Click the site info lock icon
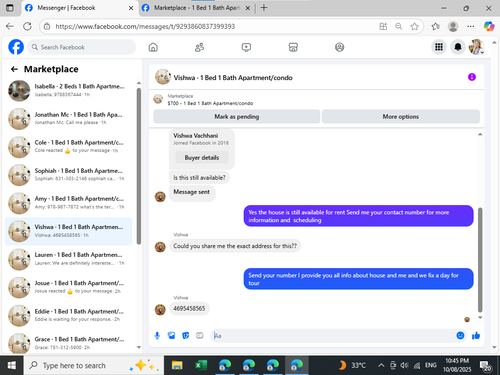The width and height of the screenshot is (500, 375). click(x=47, y=26)
